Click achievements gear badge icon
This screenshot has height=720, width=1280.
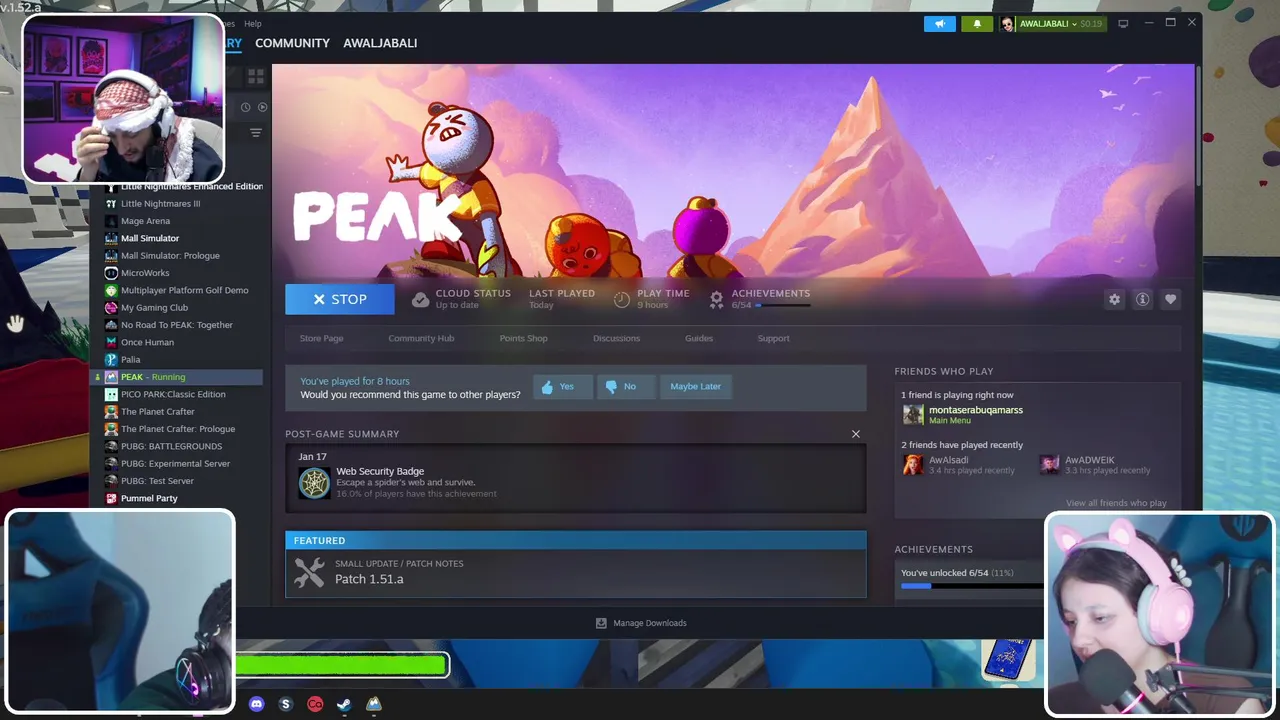click(716, 299)
